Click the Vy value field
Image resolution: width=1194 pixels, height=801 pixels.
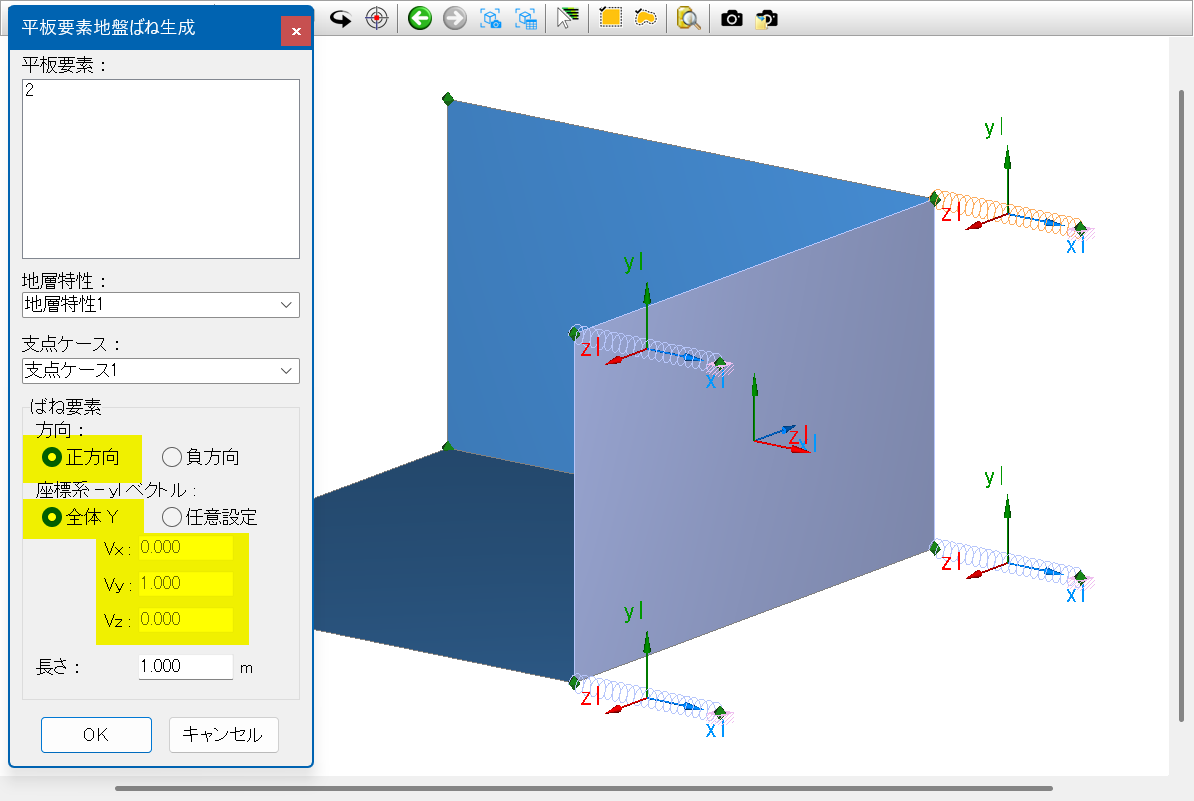coord(185,583)
